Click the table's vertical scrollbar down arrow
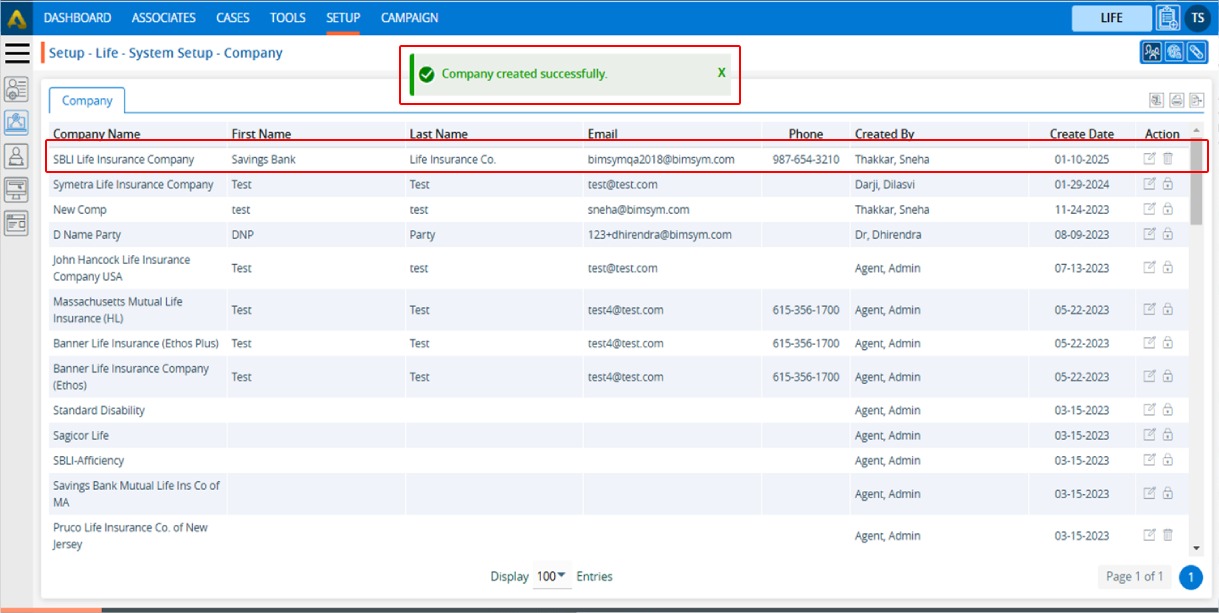 1196,548
